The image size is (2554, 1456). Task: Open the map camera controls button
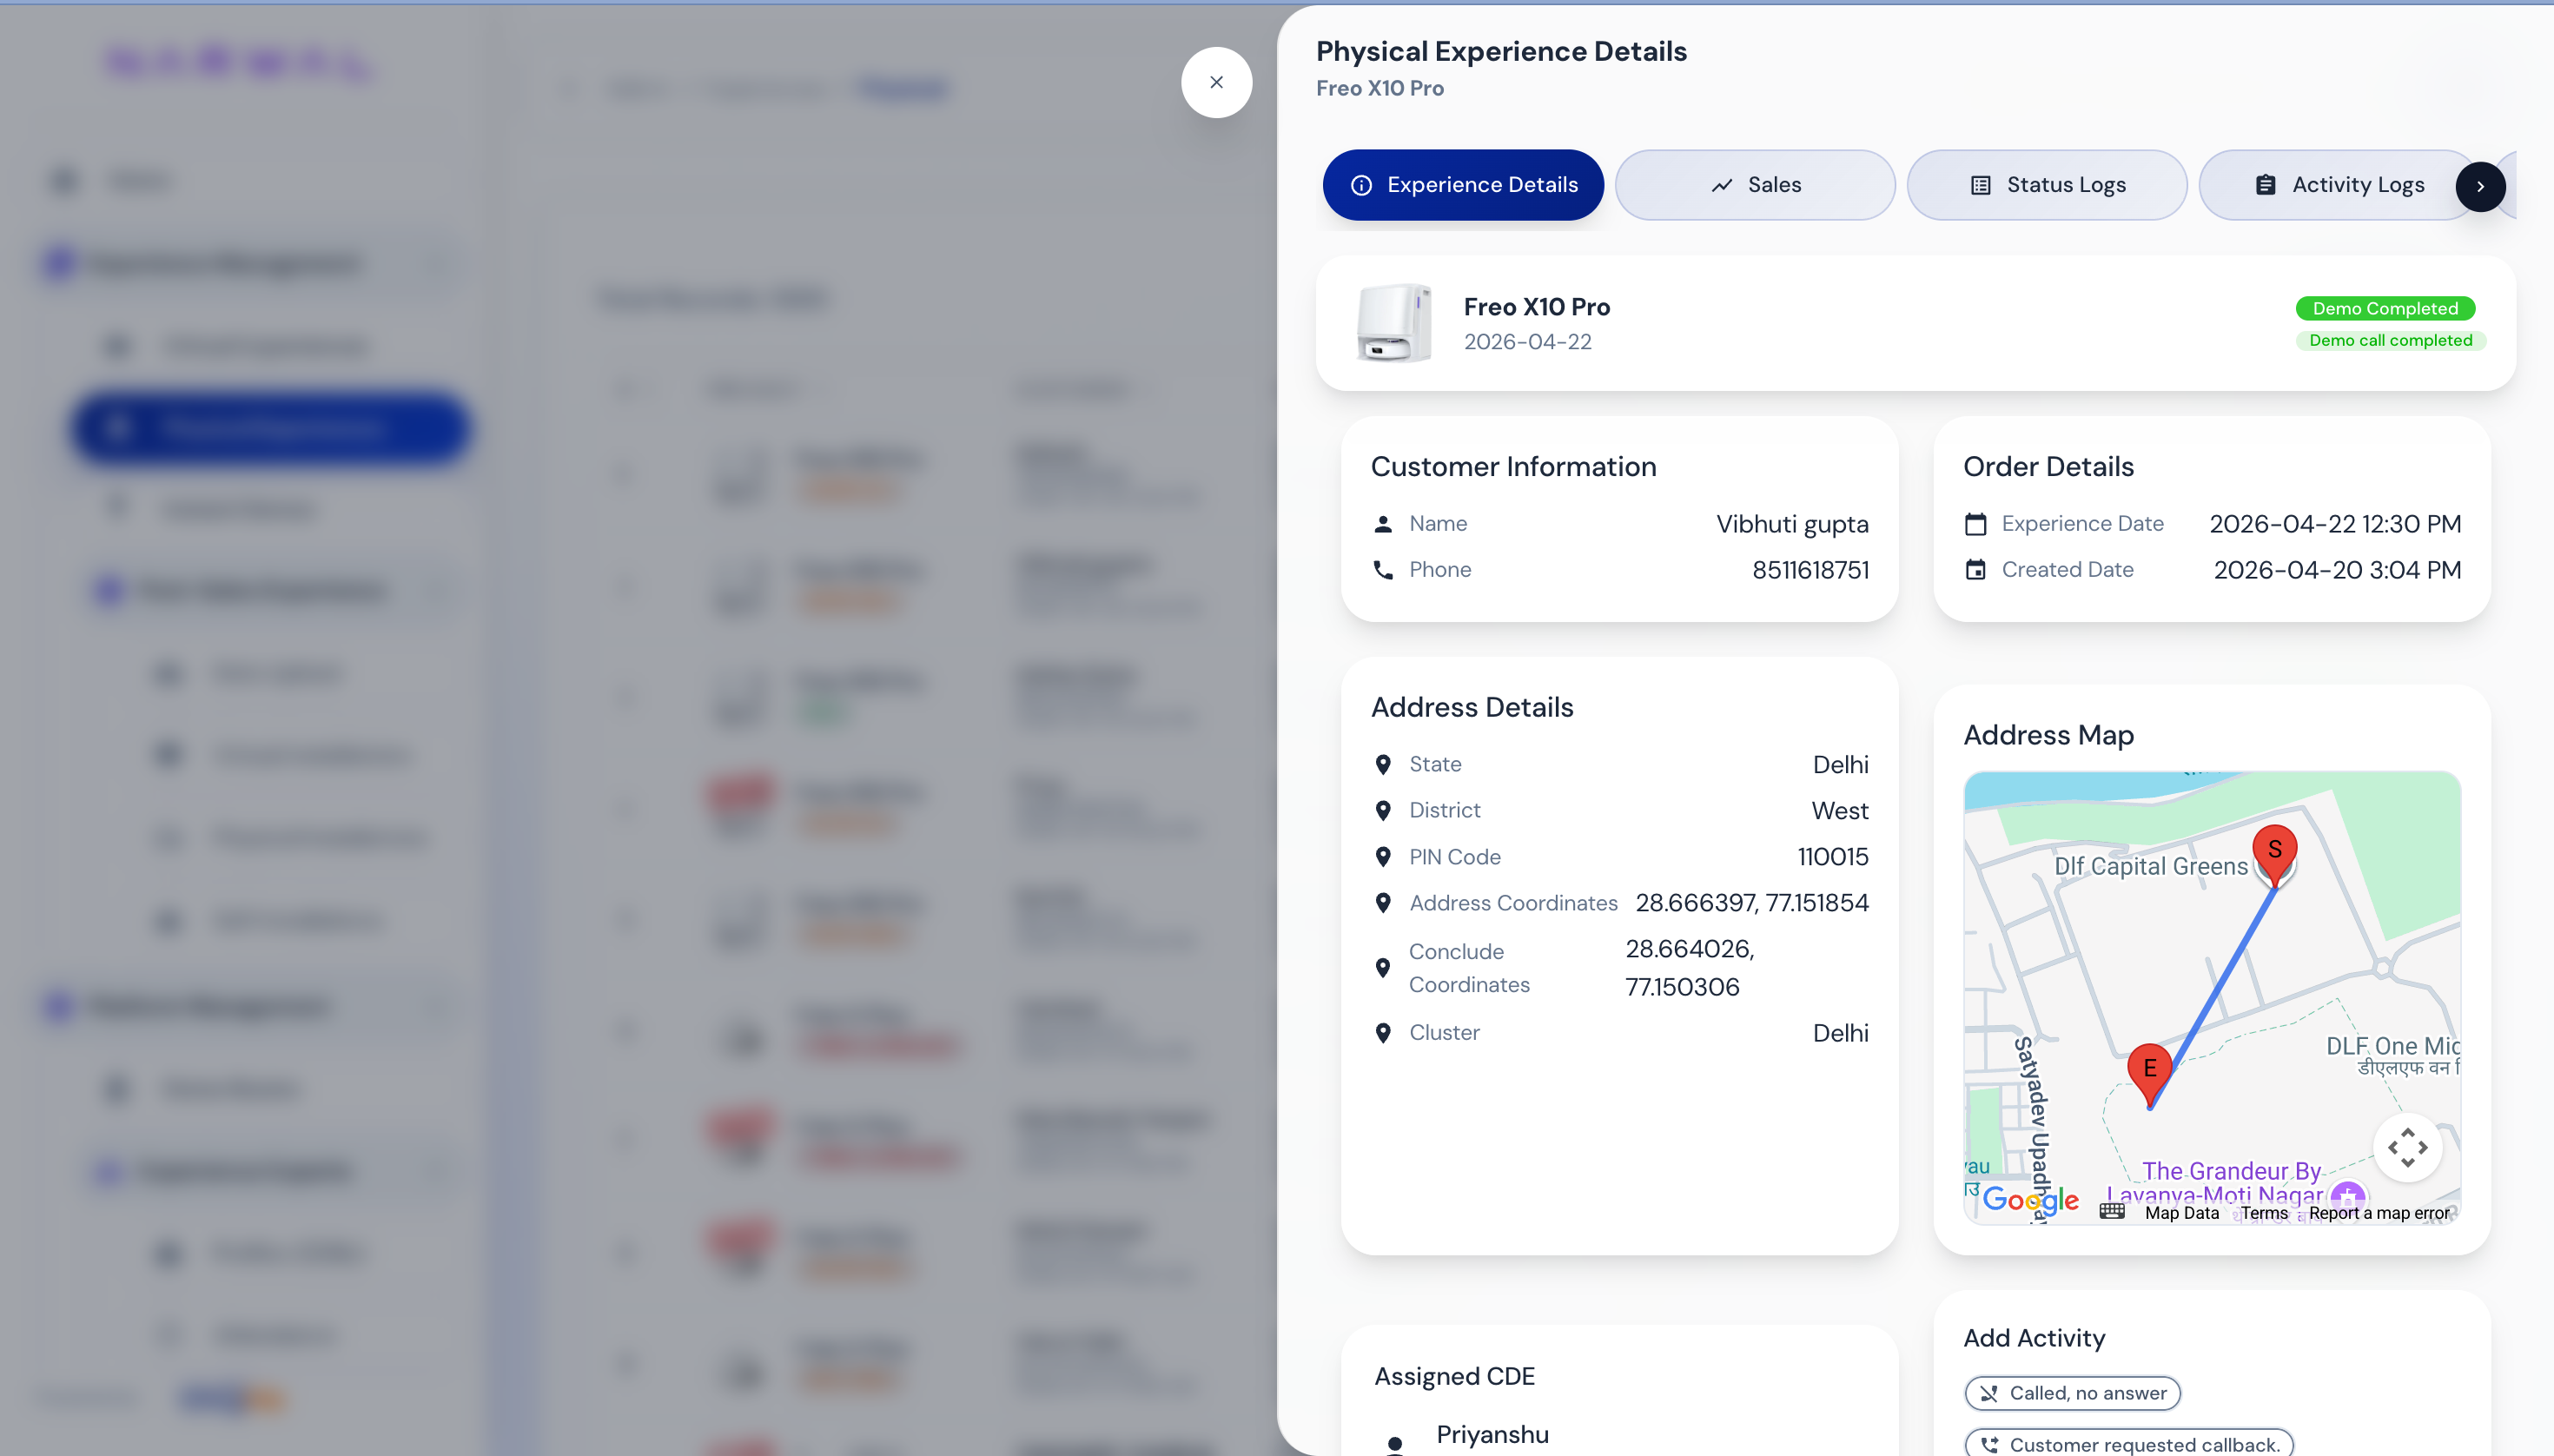tap(2407, 1147)
